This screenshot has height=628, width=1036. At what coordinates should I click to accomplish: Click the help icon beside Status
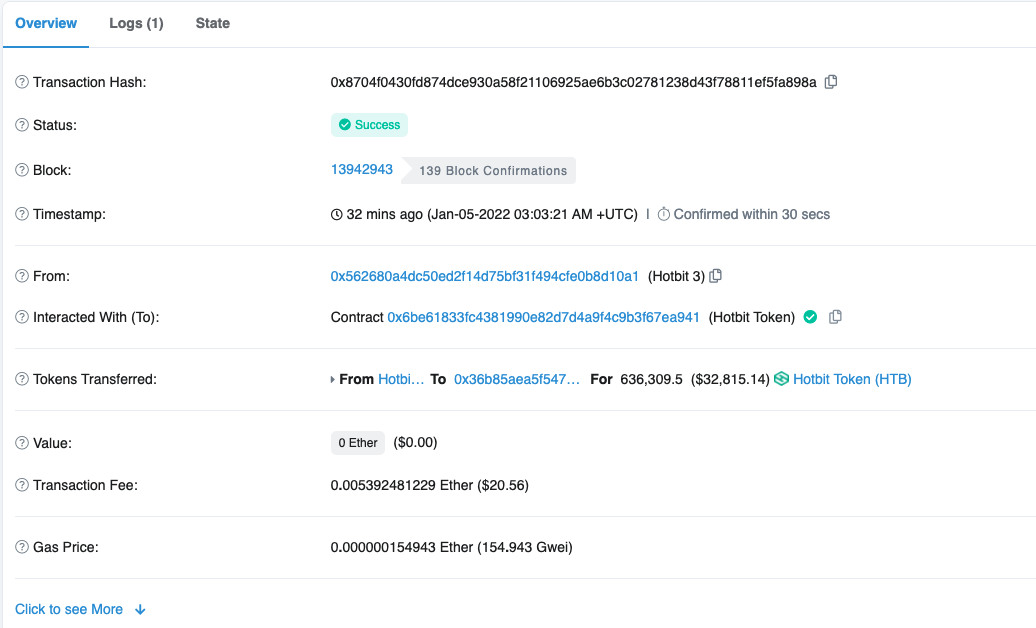(22, 125)
